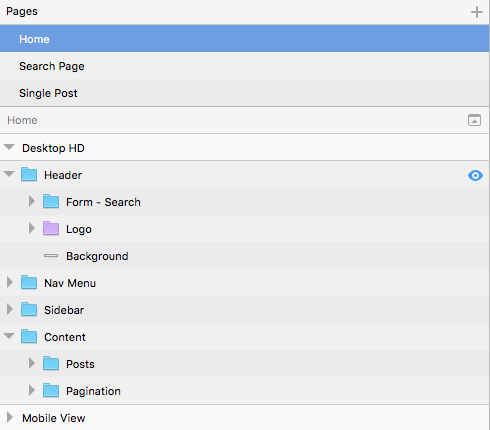The width and height of the screenshot is (490, 430).
Task: Click the Header group folder icon
Action: (29, 175)
